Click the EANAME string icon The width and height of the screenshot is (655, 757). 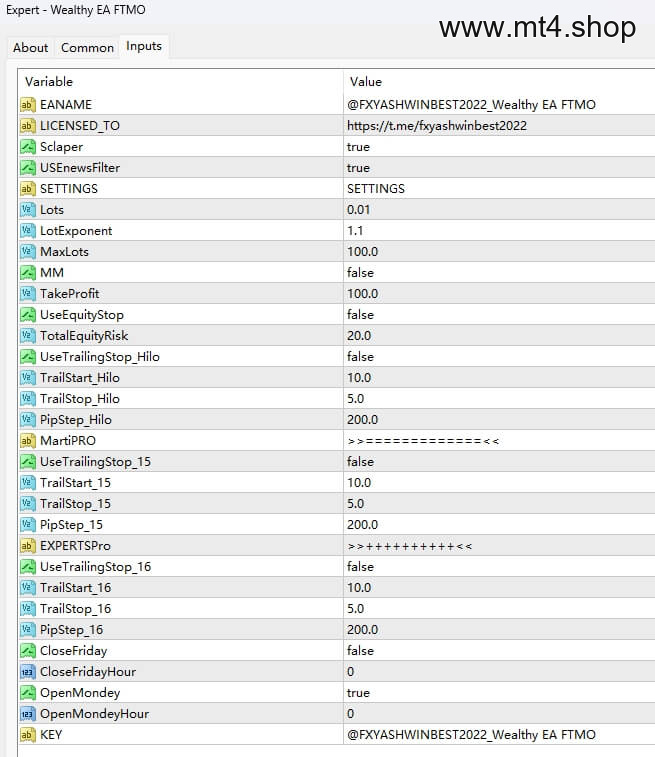pyautogui.click(x=28, y=105)
